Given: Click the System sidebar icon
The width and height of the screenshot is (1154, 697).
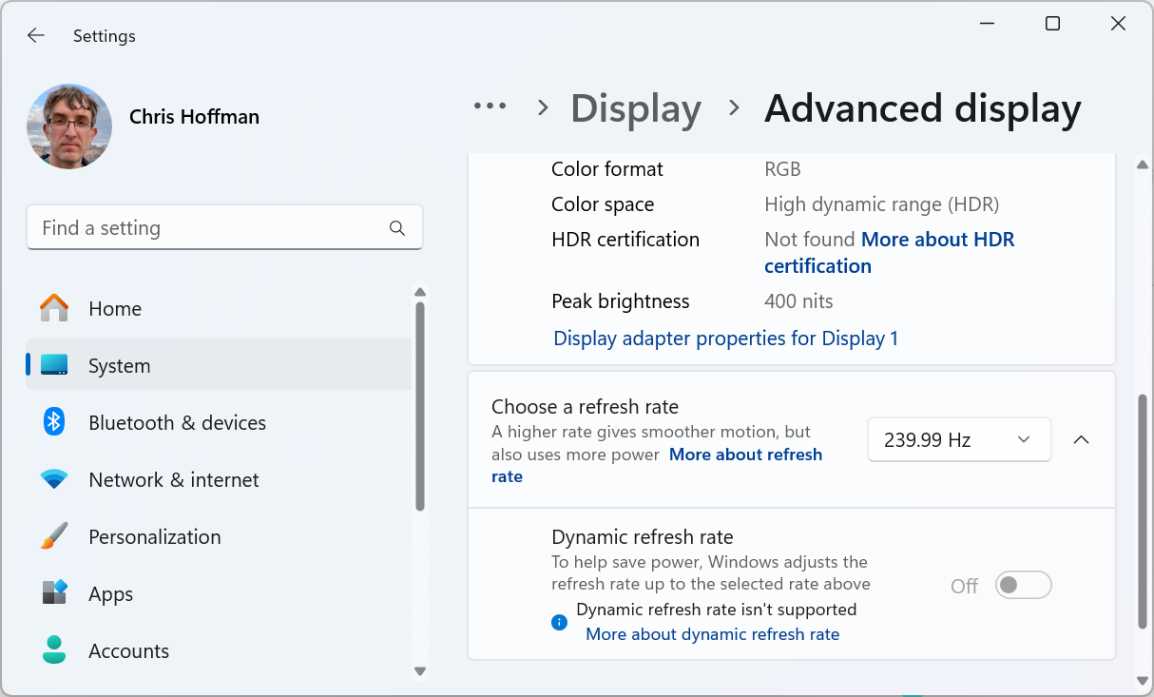Looking at the screenshot, I should coord(52,365).
